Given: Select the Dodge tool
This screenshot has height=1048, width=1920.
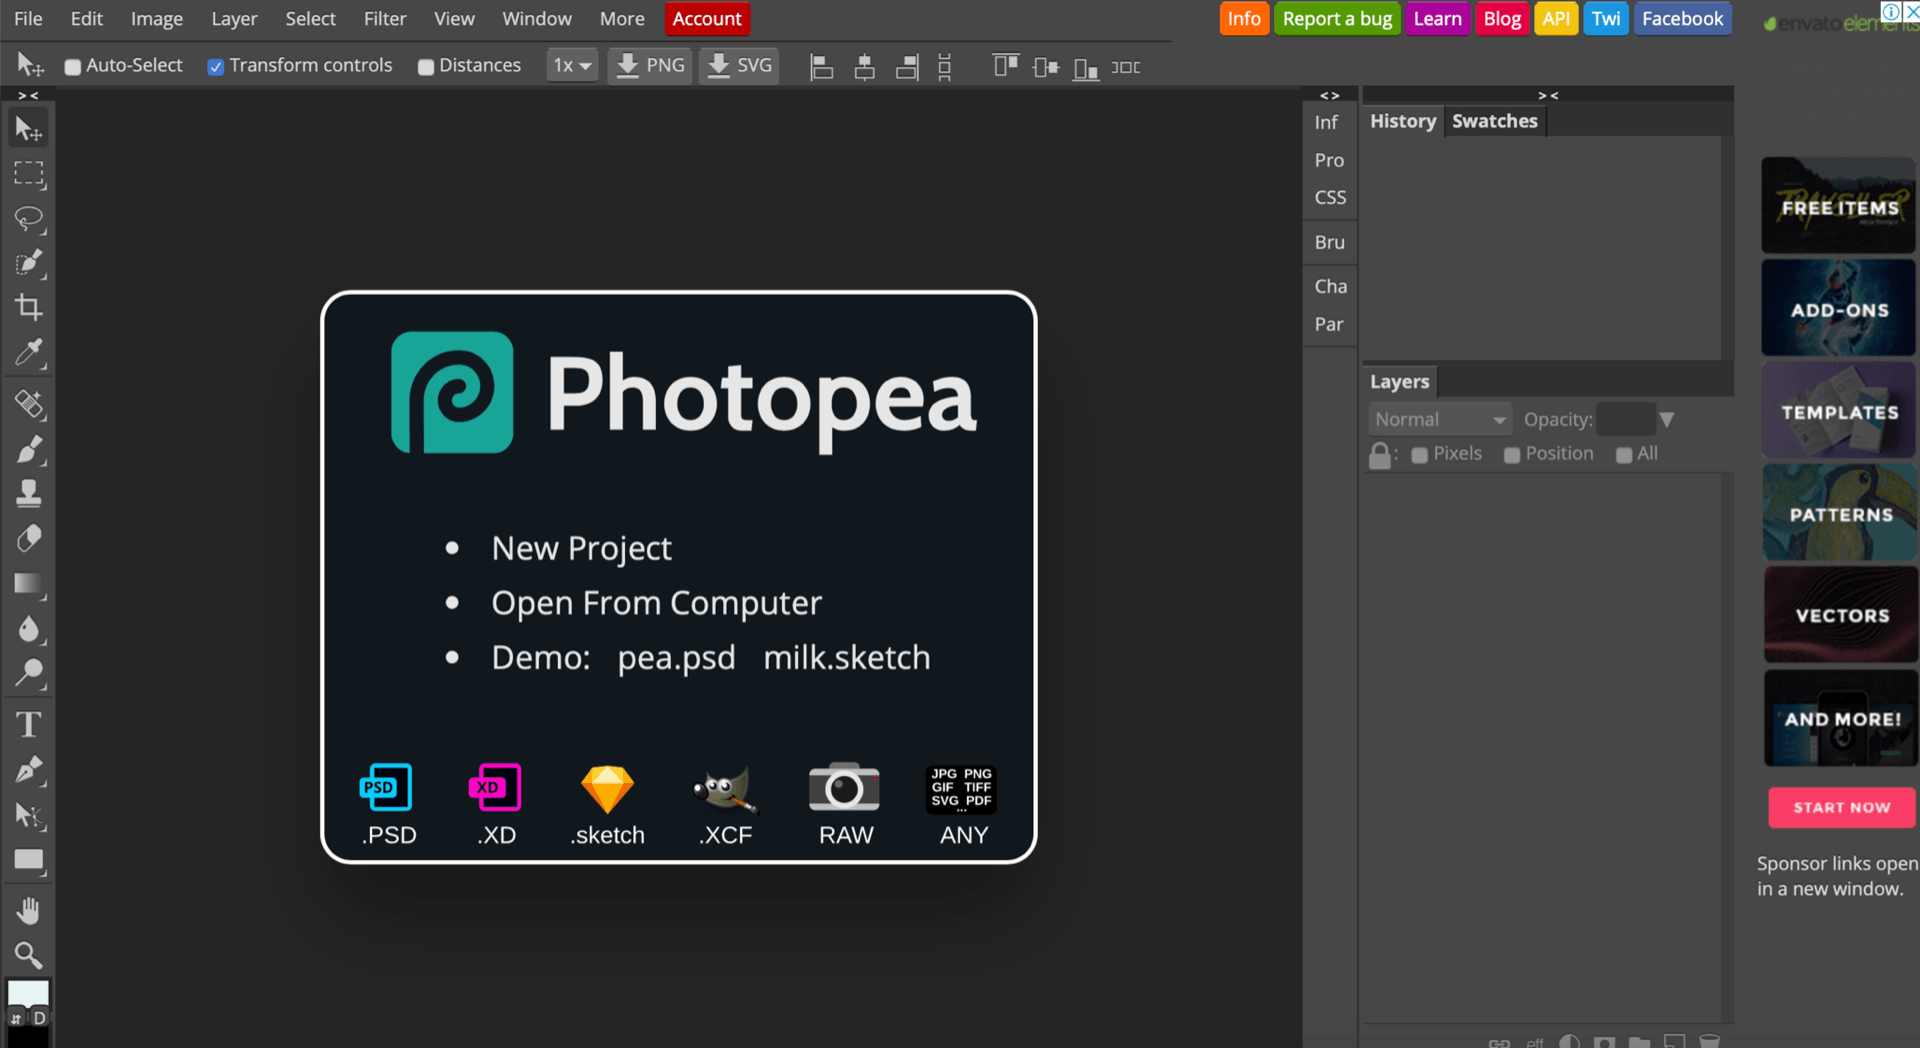Looking at the screenshot, I should pos(29,673).
